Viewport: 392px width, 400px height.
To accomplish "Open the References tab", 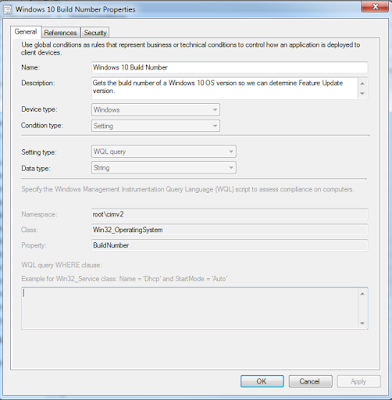I will tap(60, 33).
